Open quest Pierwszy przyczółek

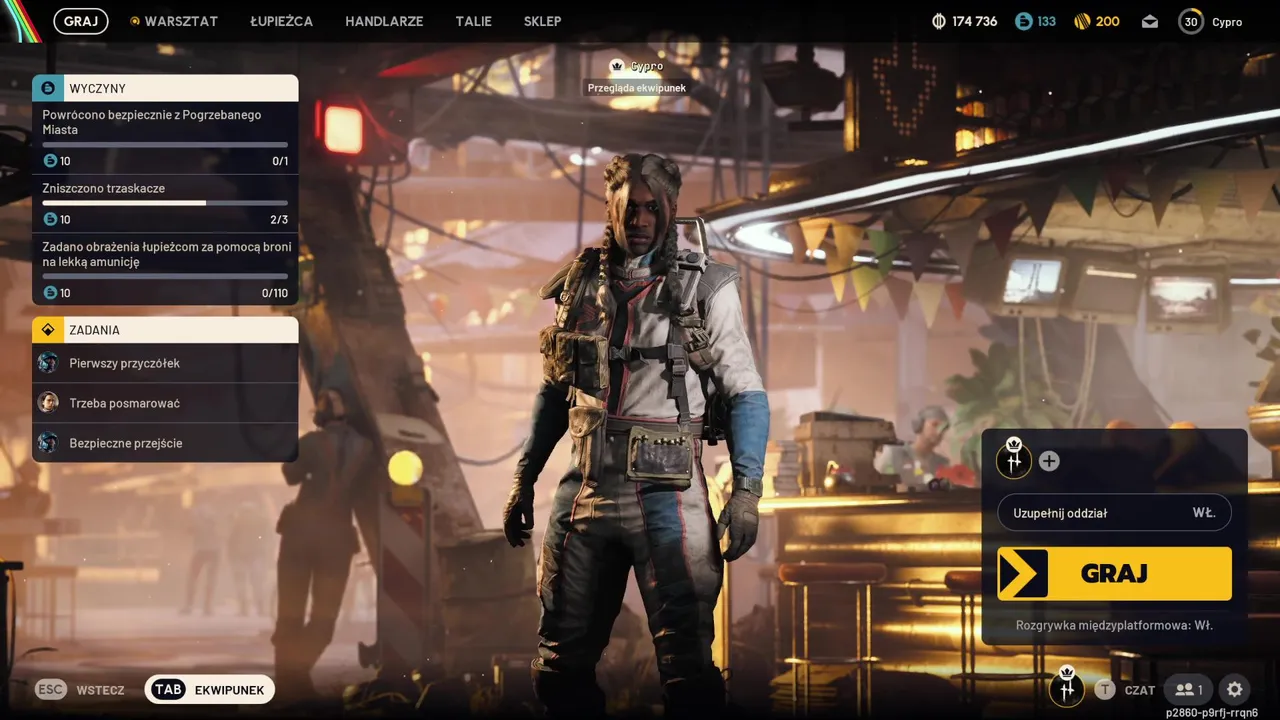[165, 363]
